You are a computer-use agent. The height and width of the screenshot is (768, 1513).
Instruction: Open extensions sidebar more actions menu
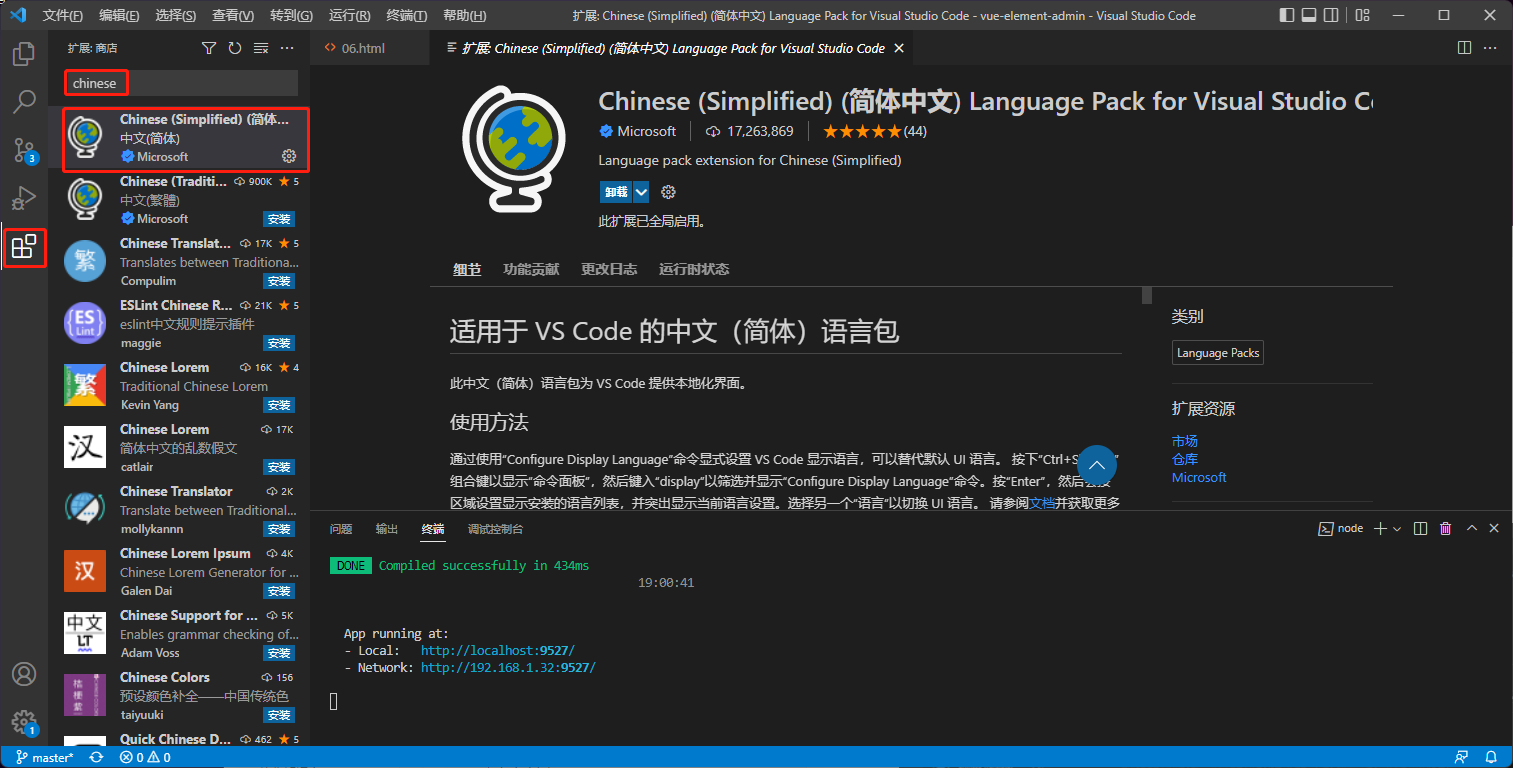point(287,48)
